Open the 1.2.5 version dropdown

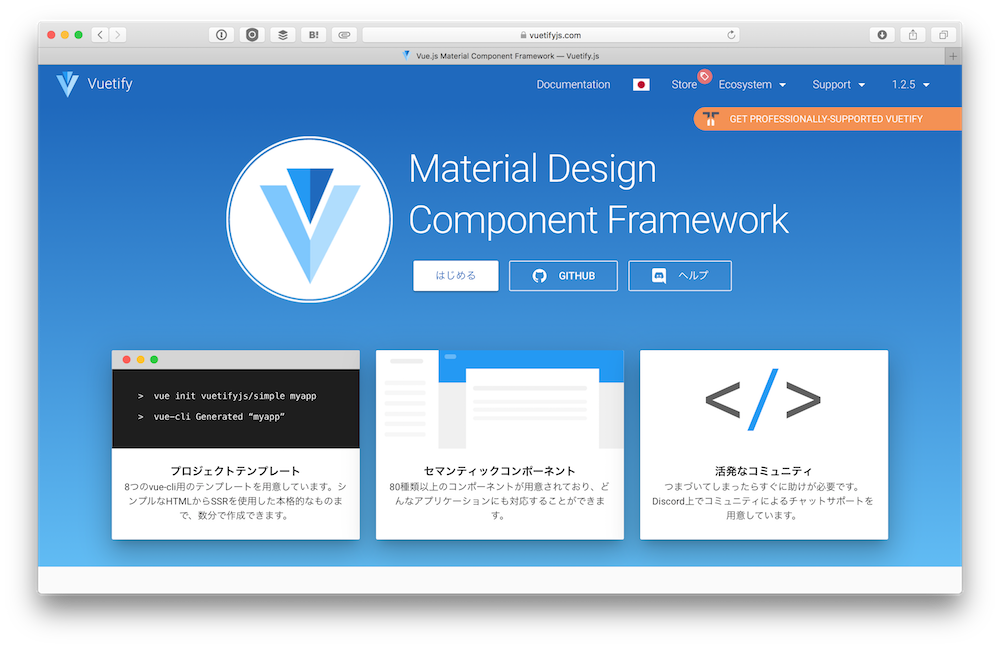click(x=911, y=85)
